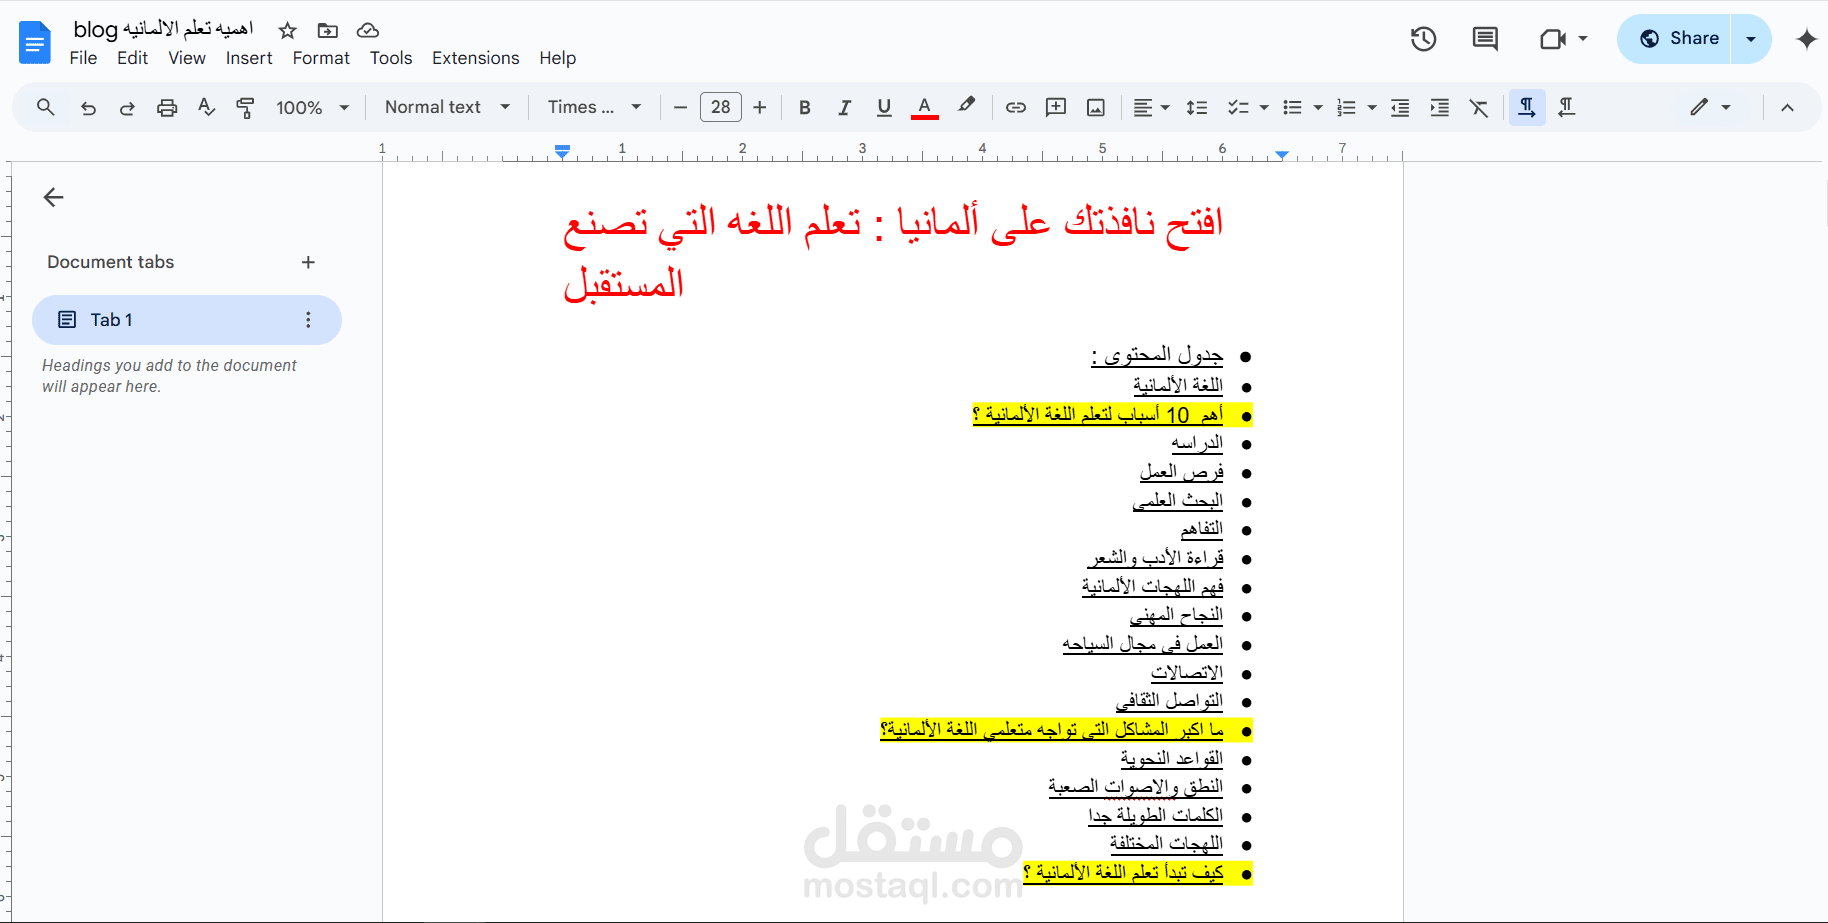Undo the last action
Viewport: 1828px width, 923px height.
click(88, 107)
